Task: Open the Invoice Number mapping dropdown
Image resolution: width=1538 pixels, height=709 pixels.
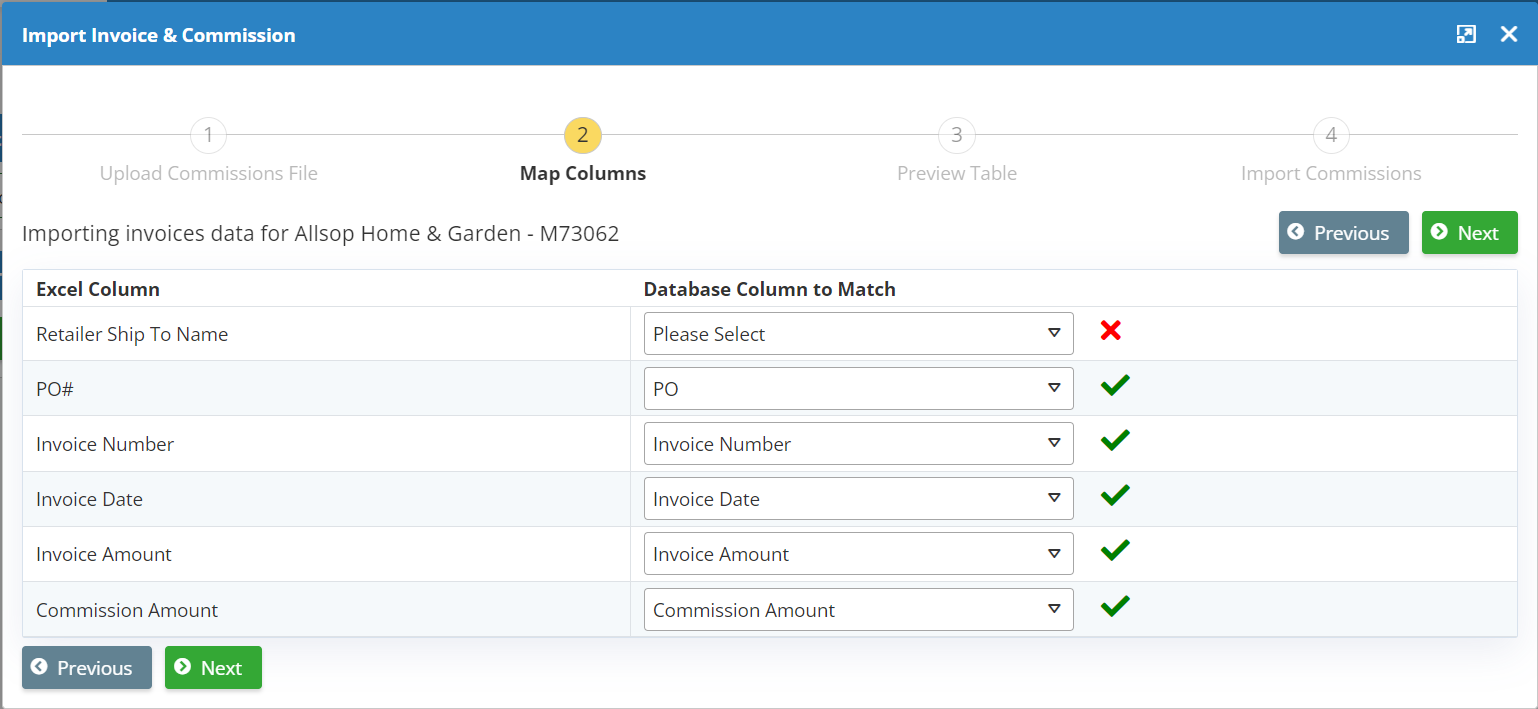Action: point(858,444)
